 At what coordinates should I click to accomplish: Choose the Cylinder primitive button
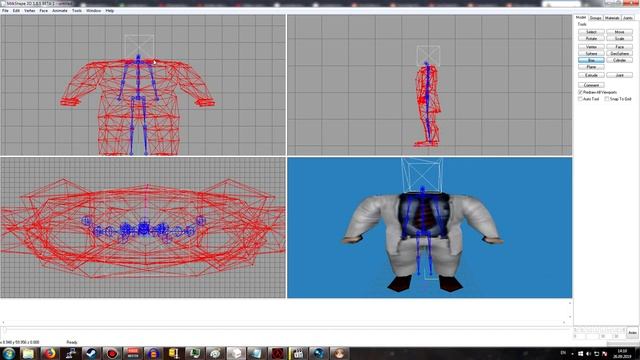pos(619,60)
